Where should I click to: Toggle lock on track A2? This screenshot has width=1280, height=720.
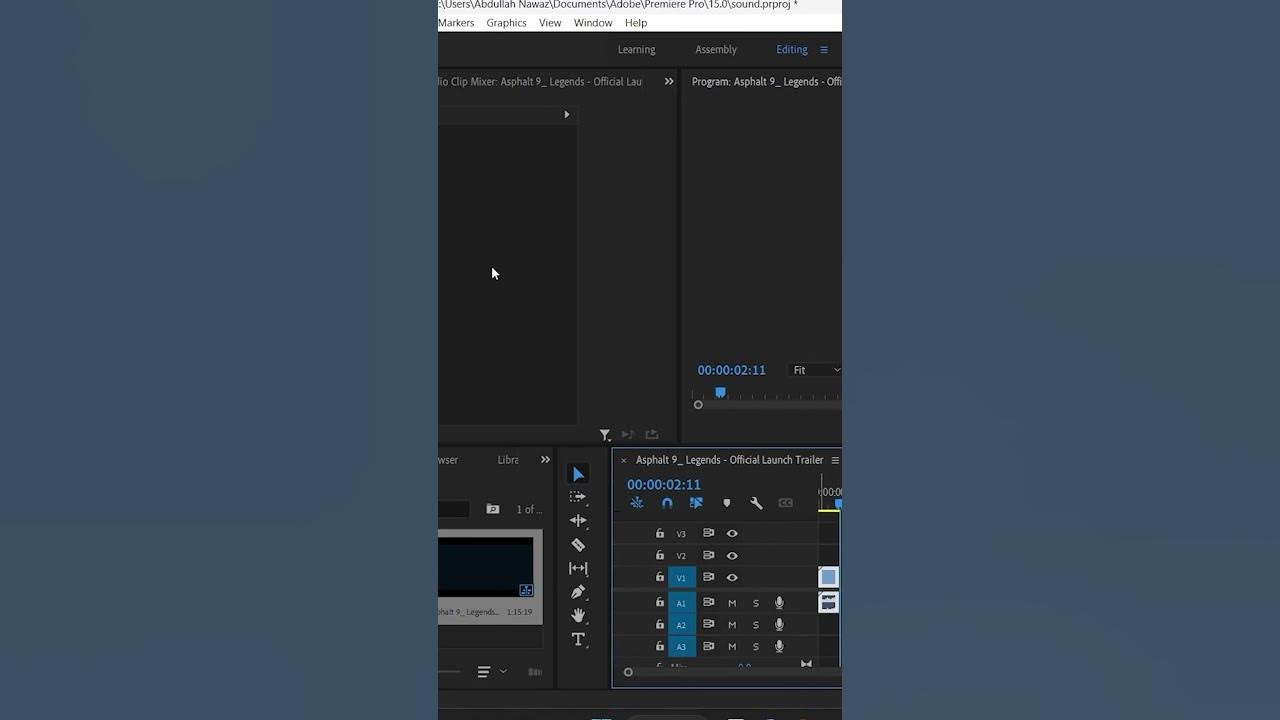660,625
